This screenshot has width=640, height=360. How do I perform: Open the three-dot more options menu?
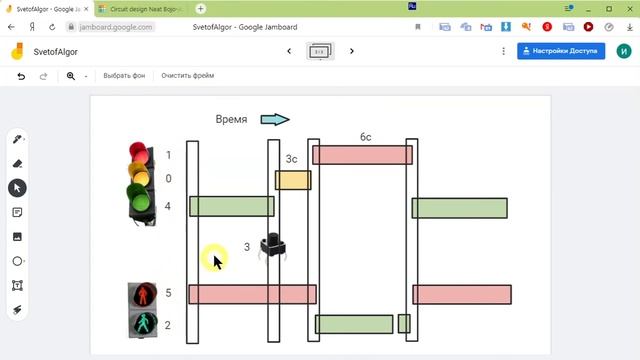503,51
